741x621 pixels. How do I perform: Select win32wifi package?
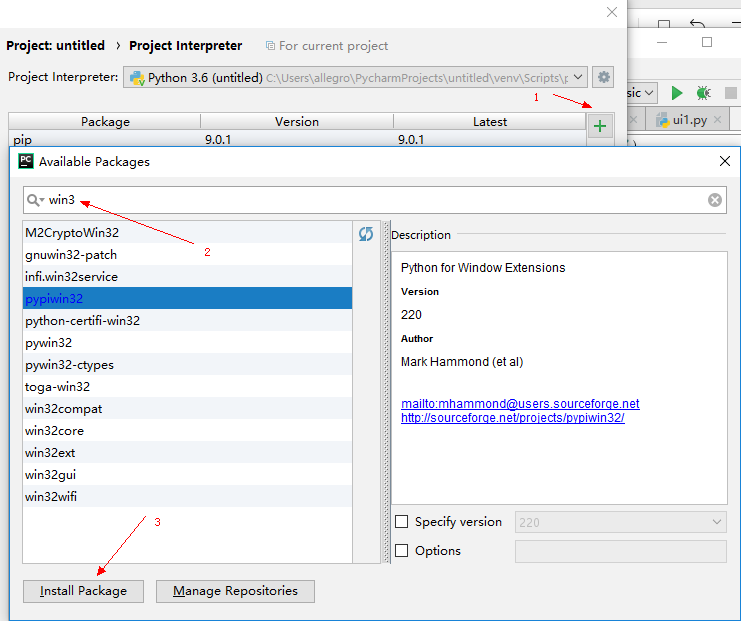point(187,496)
